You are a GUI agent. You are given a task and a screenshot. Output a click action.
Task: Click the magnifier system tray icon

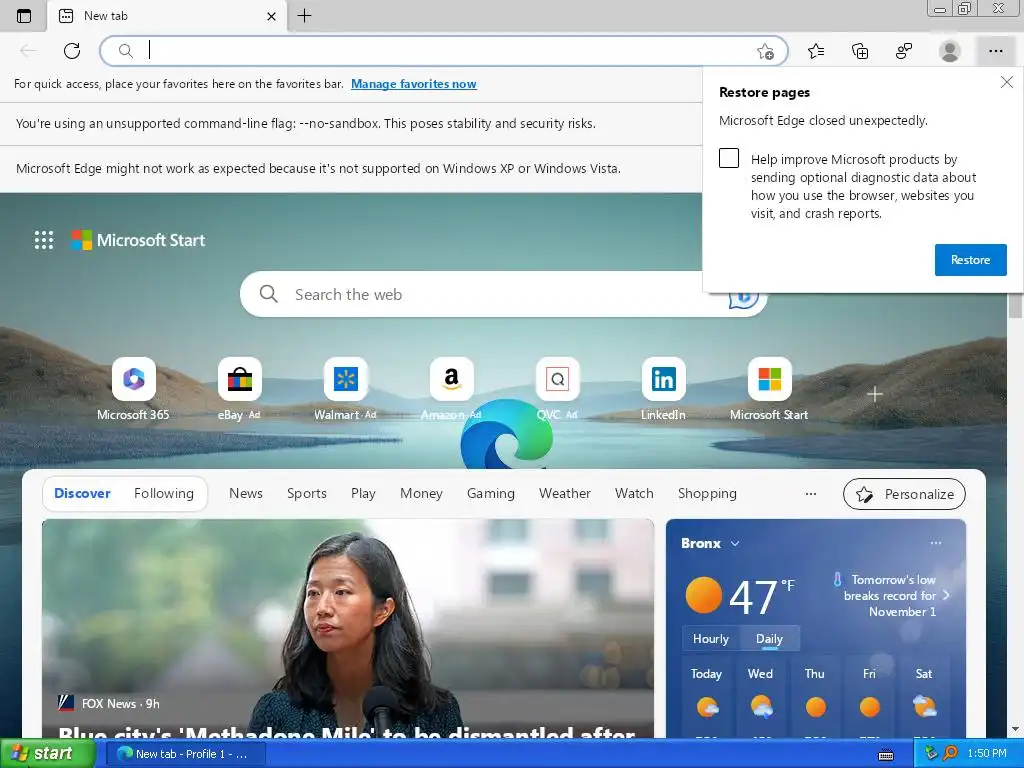click(x=950, y=753)
